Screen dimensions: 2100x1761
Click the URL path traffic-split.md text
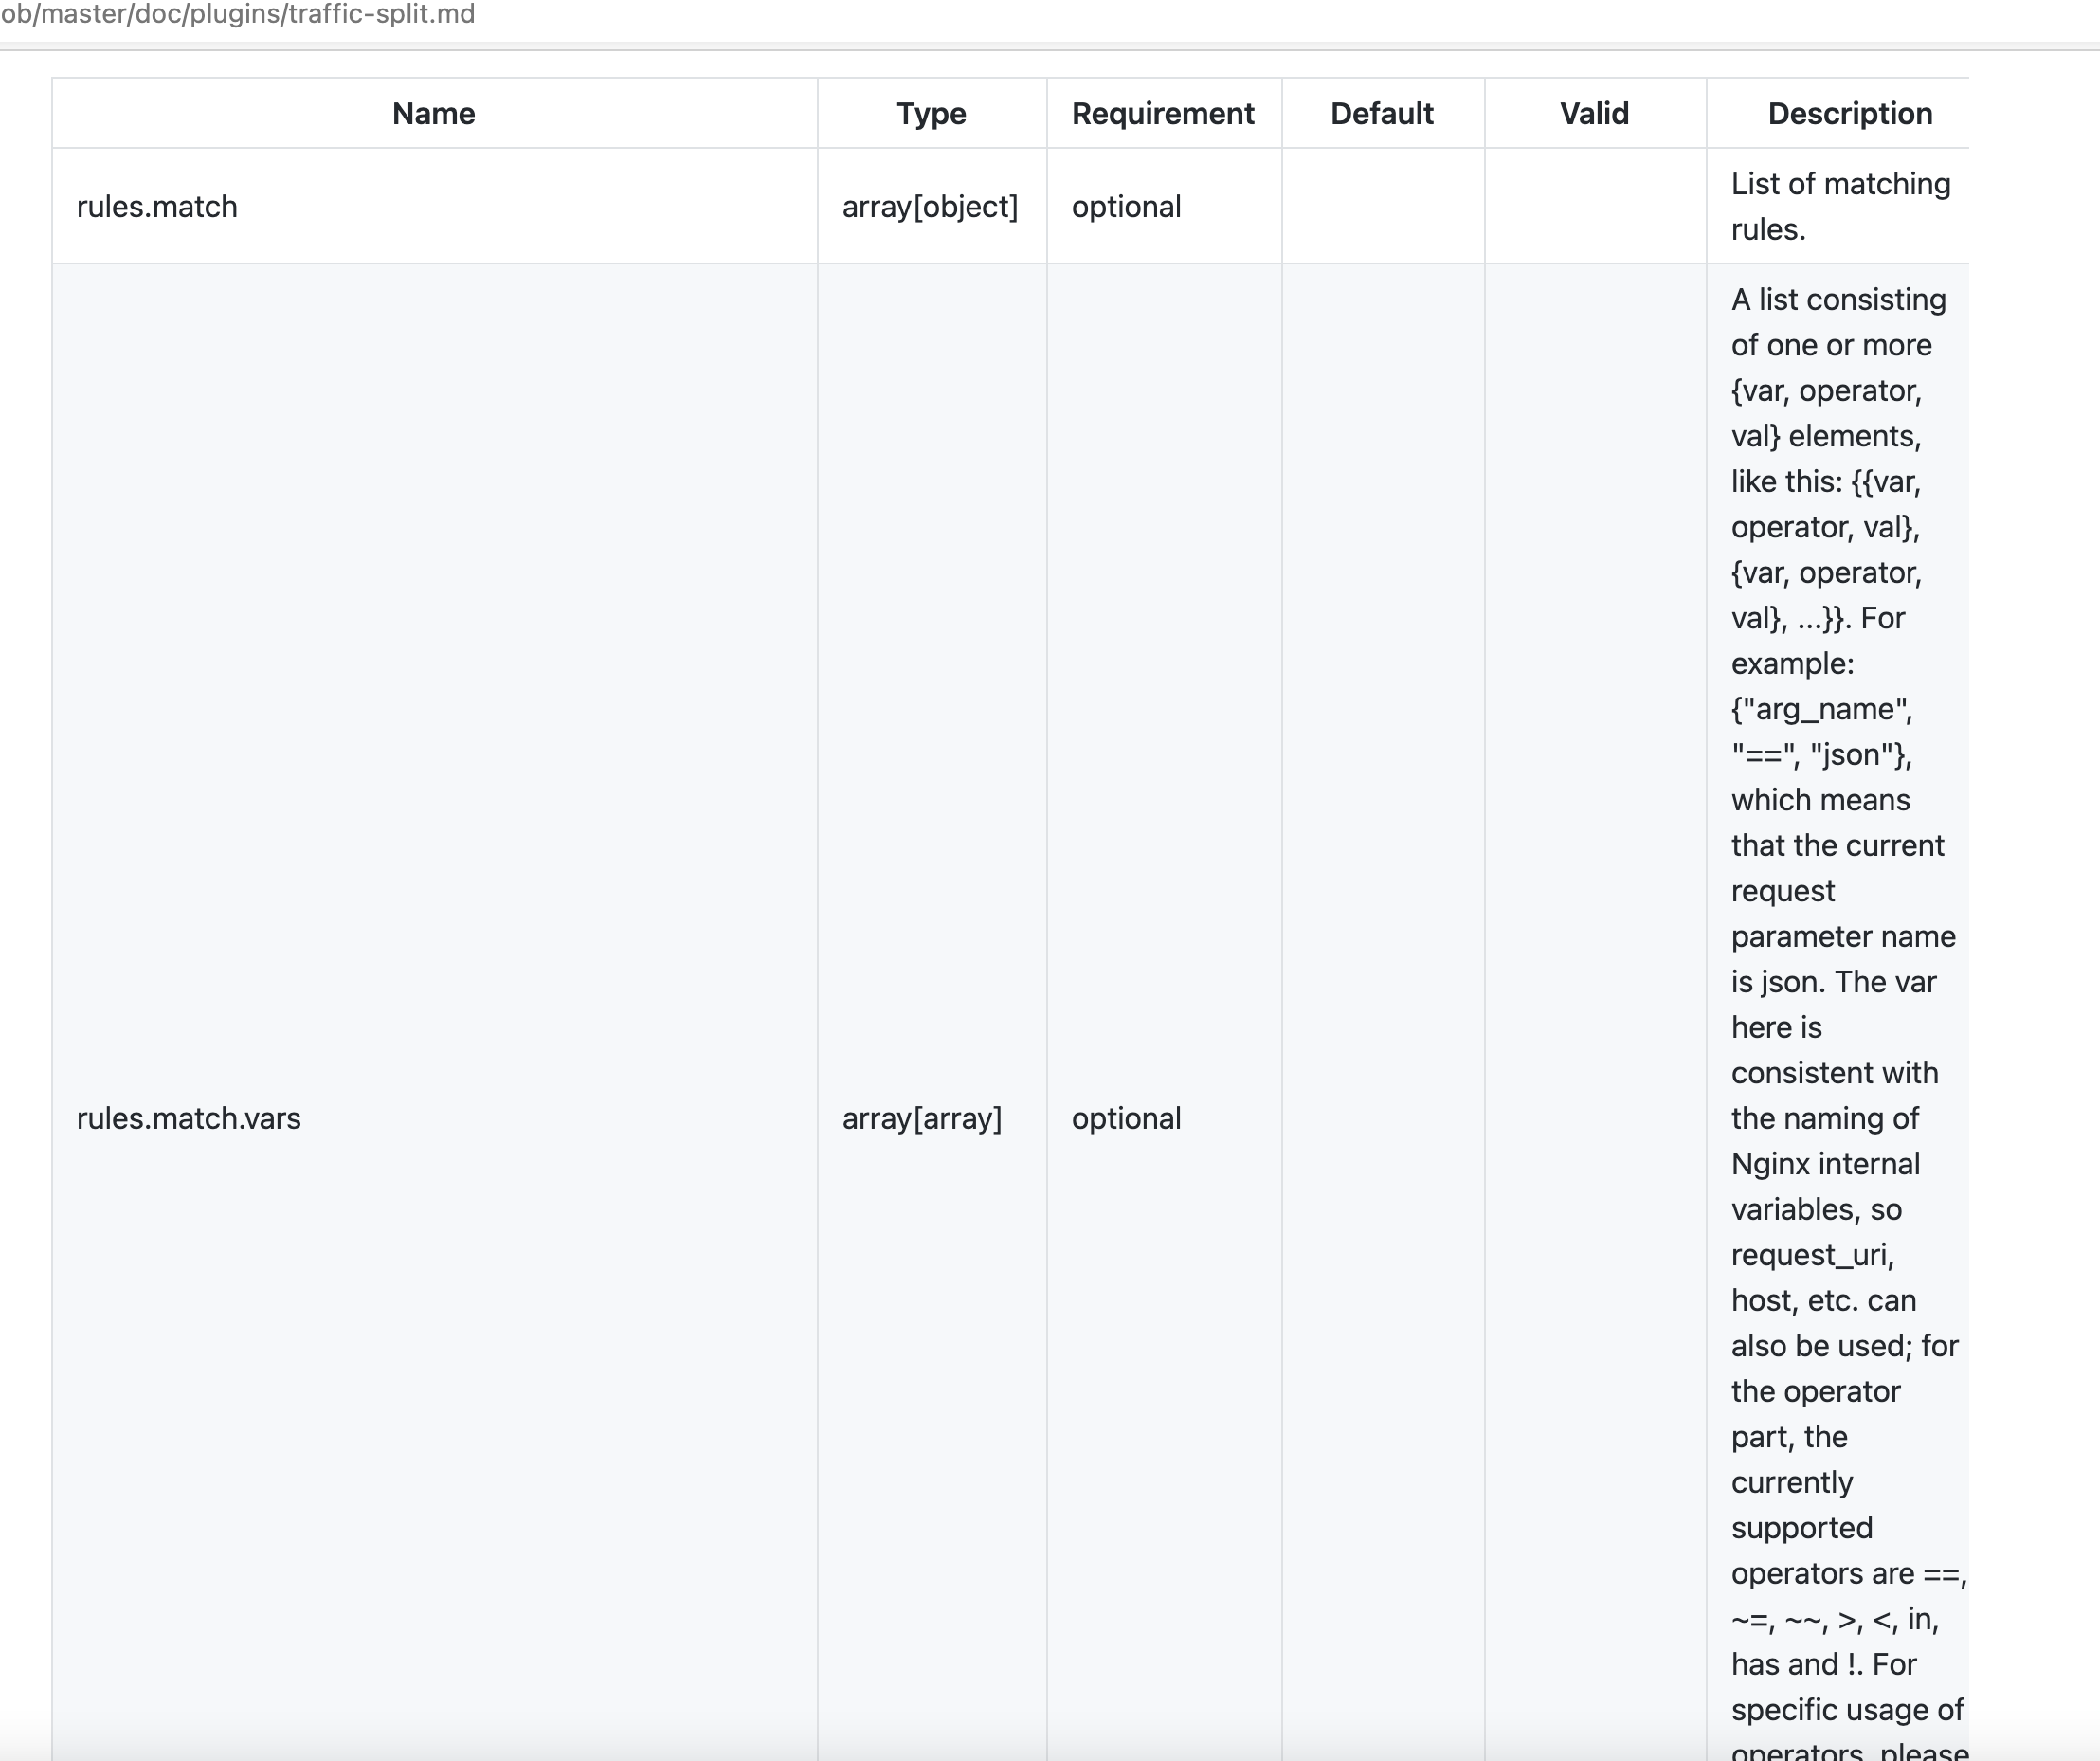click(x=237, y=14)
